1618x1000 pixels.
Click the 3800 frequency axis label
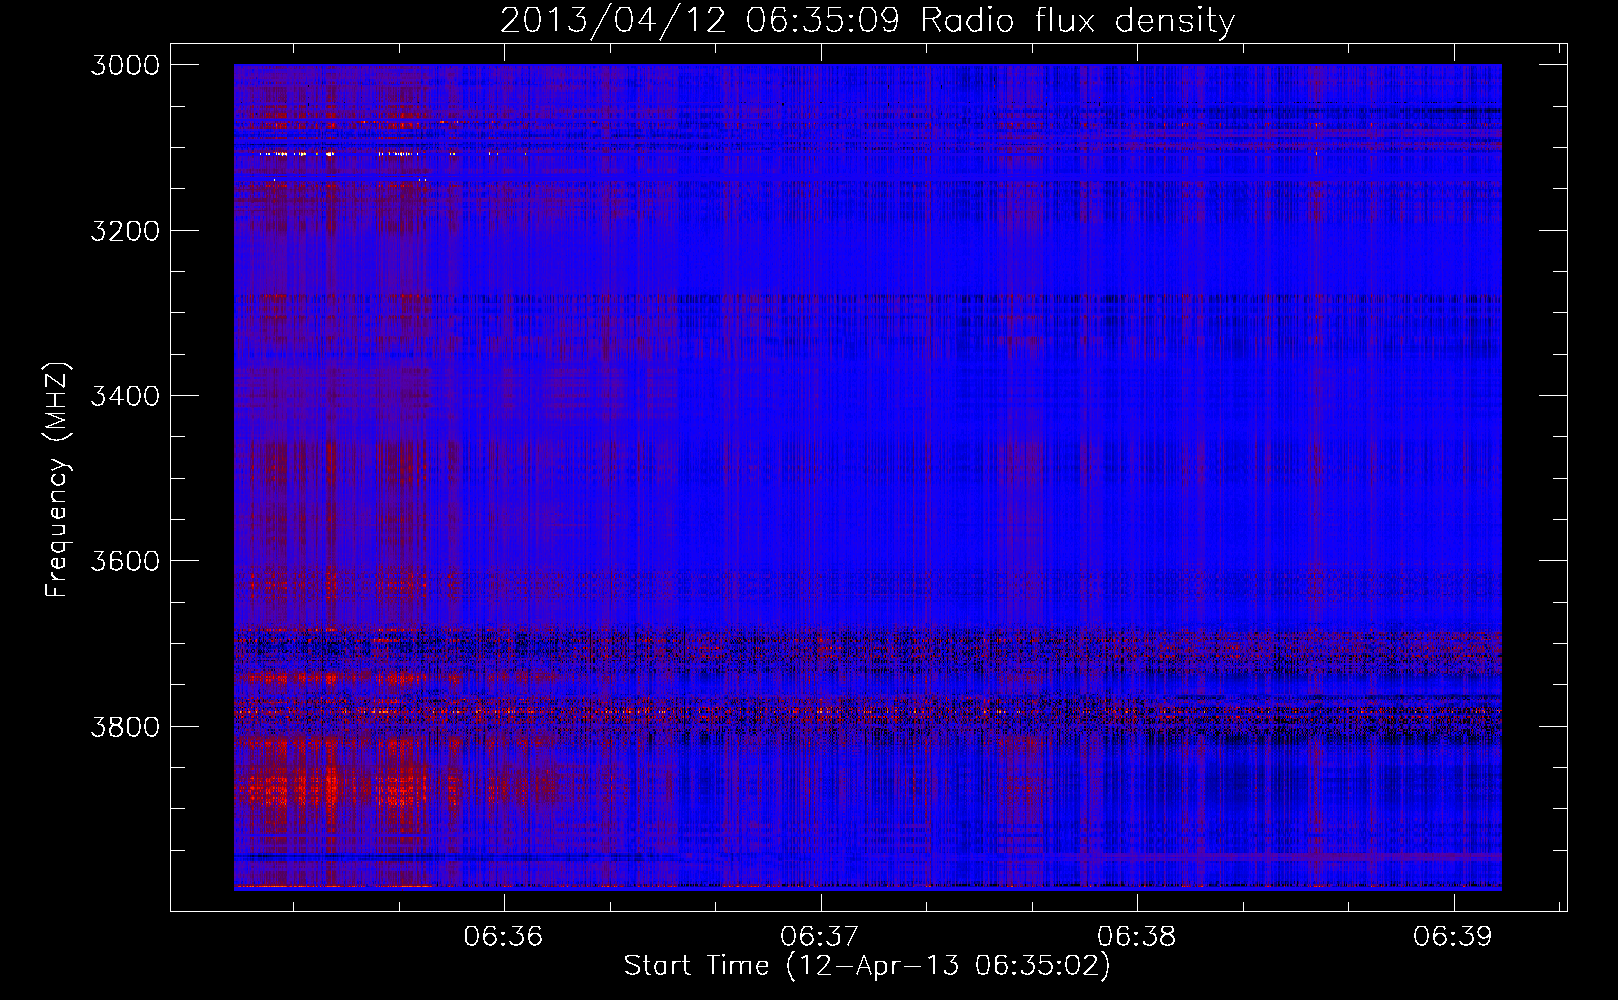point(124,726)
